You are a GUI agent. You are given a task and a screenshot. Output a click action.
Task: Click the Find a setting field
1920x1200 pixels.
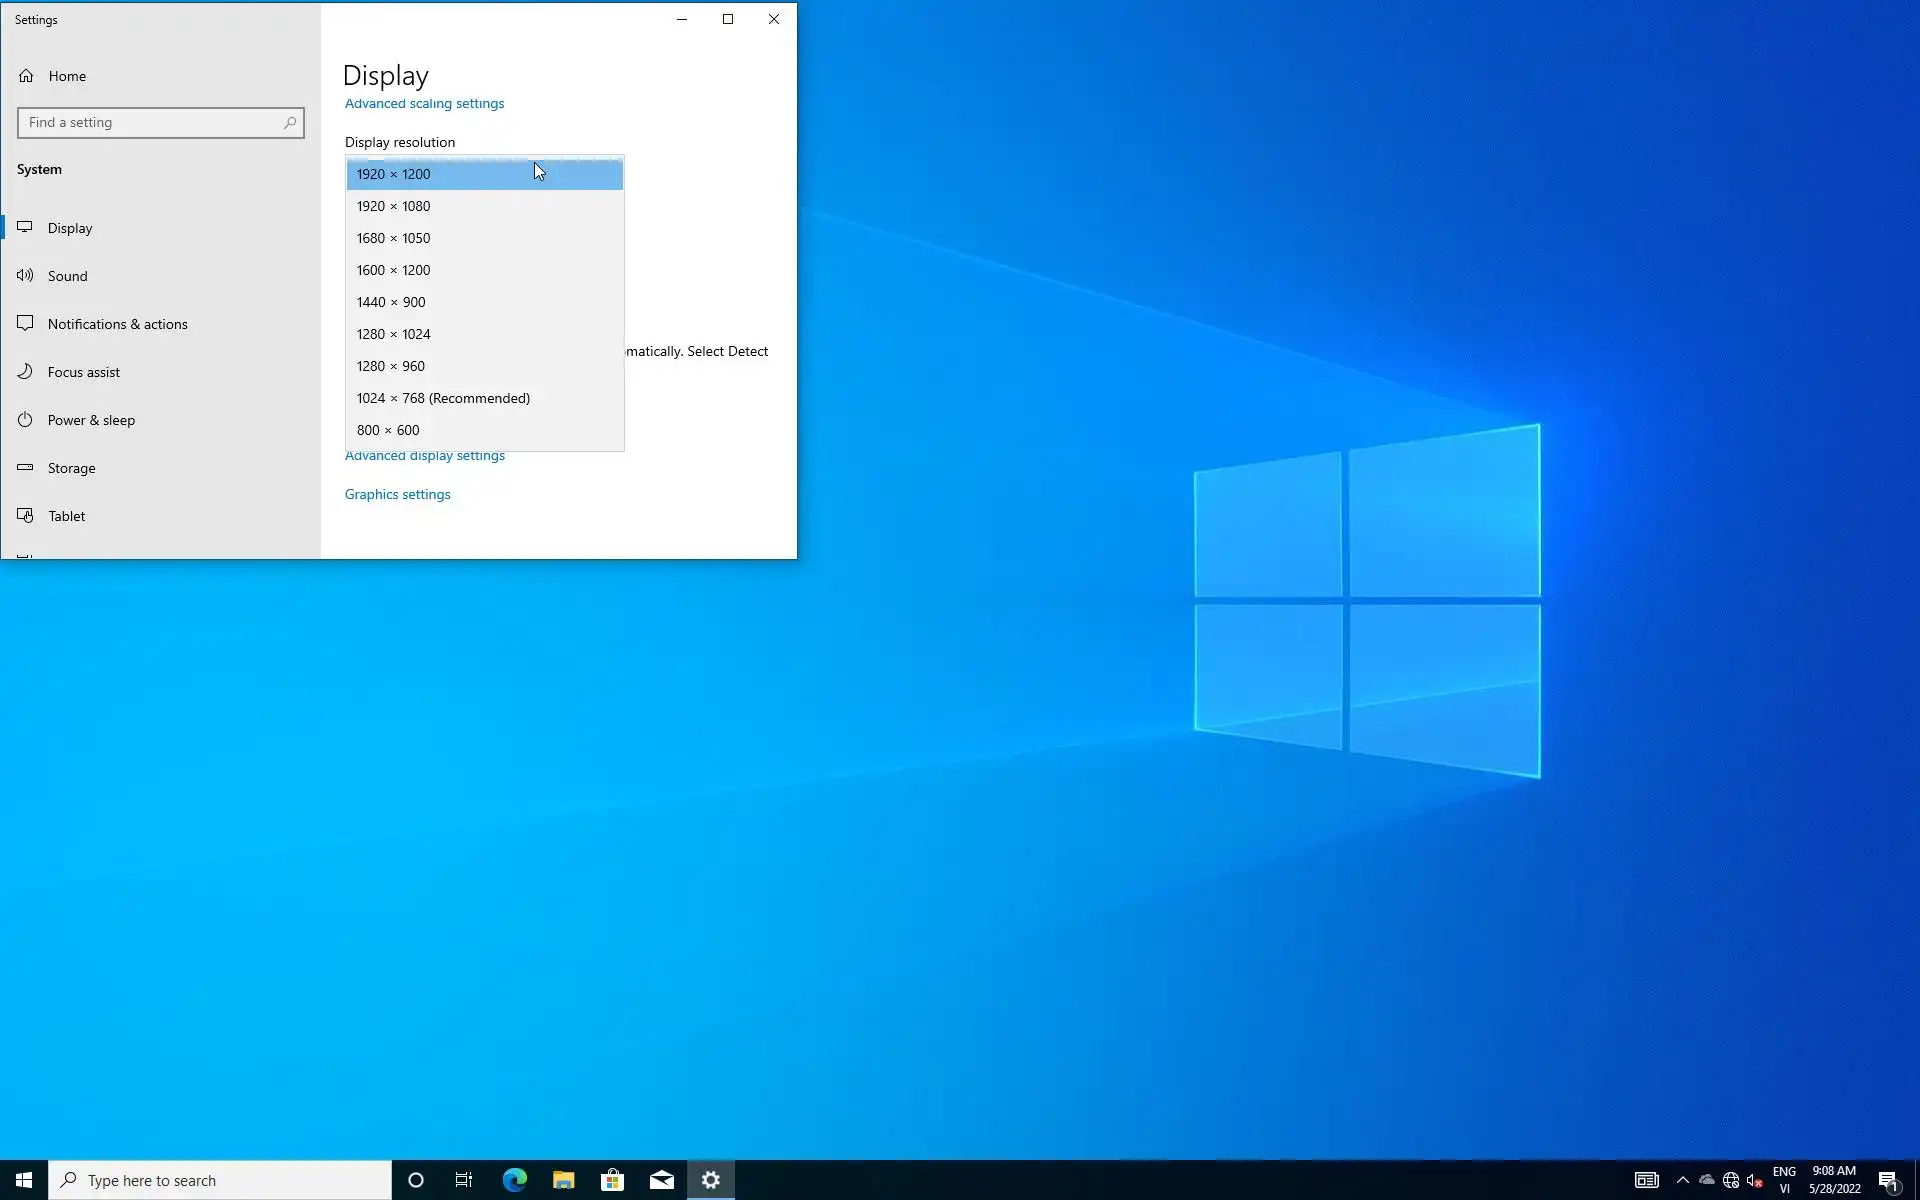tap(150, 123)
